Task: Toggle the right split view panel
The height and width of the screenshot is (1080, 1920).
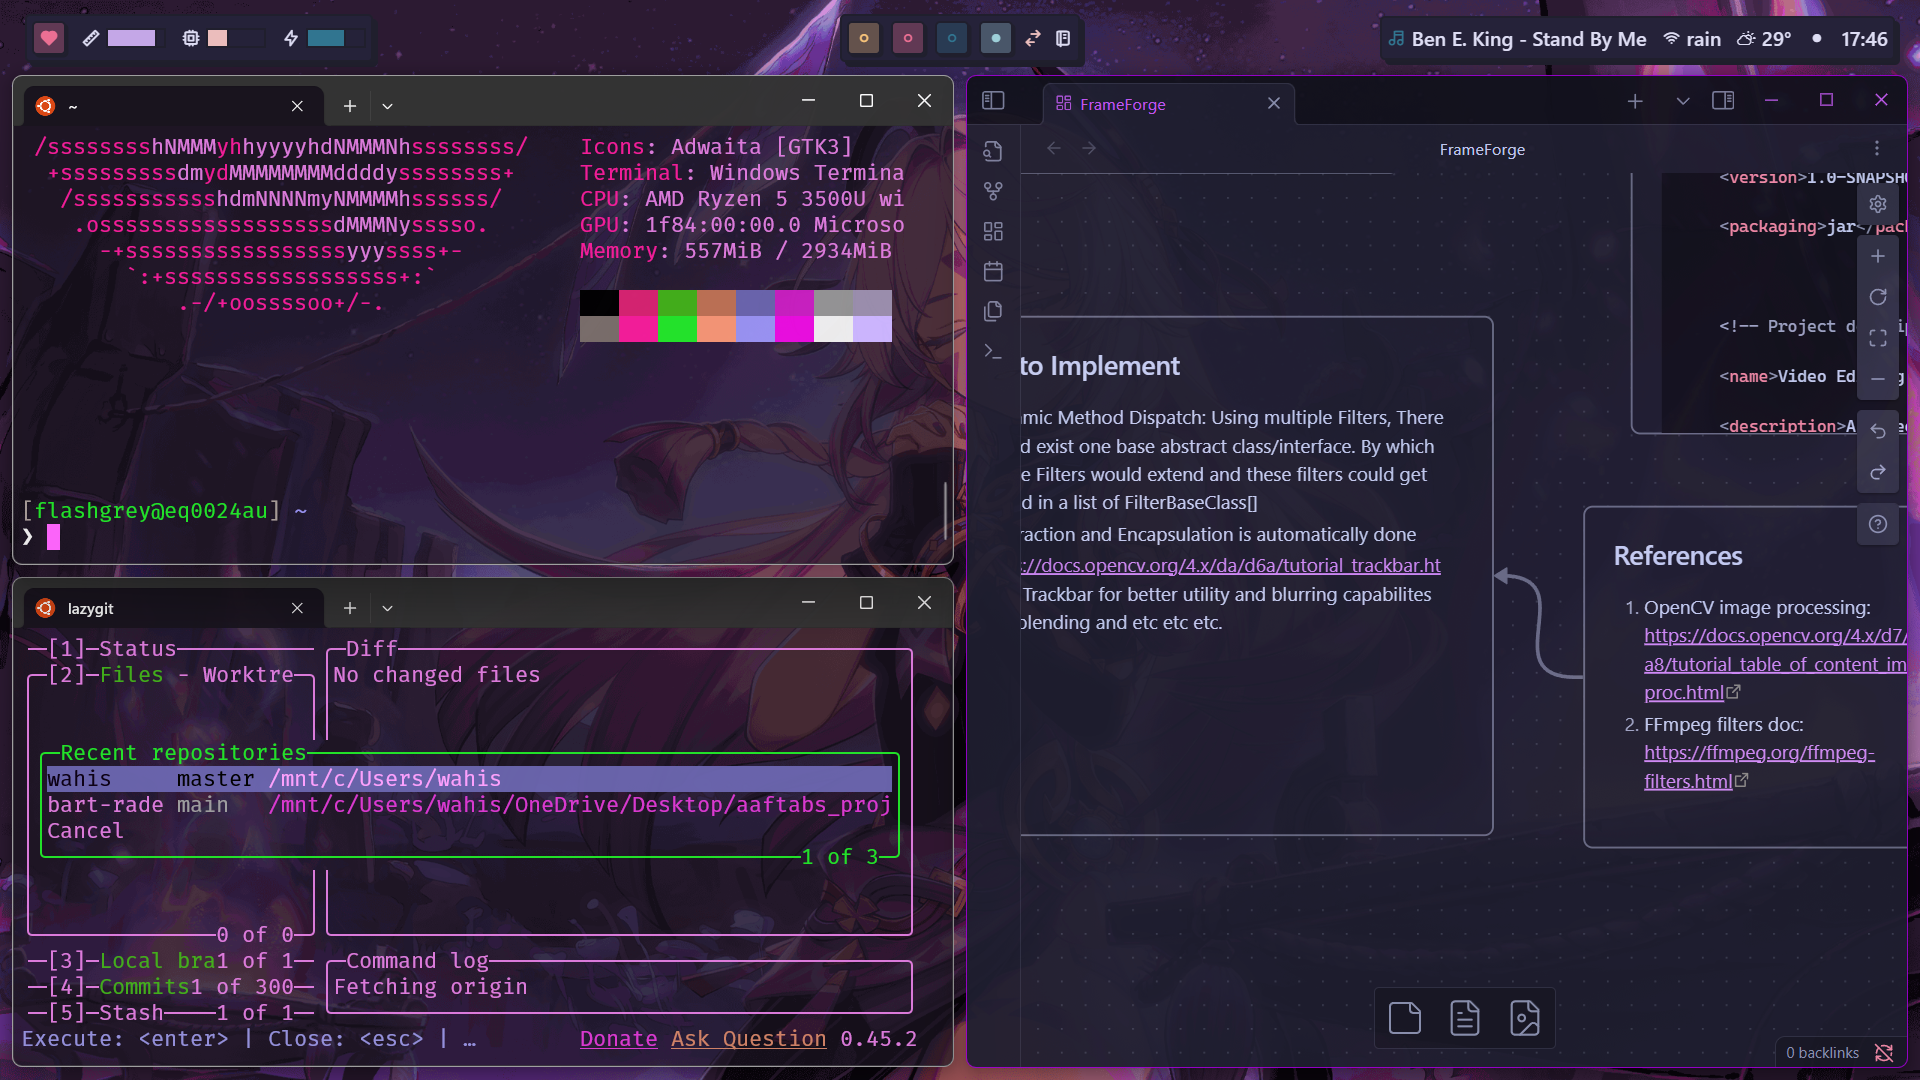Action: coord(1724,100)
